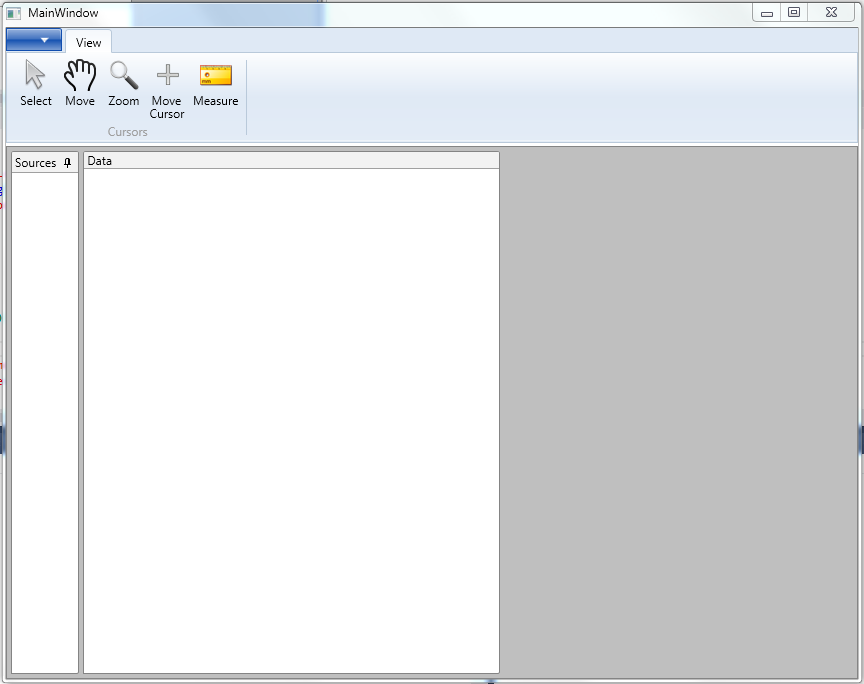Click inside the Data content area
Screen dimensions: 864x684
pos(291,421)
